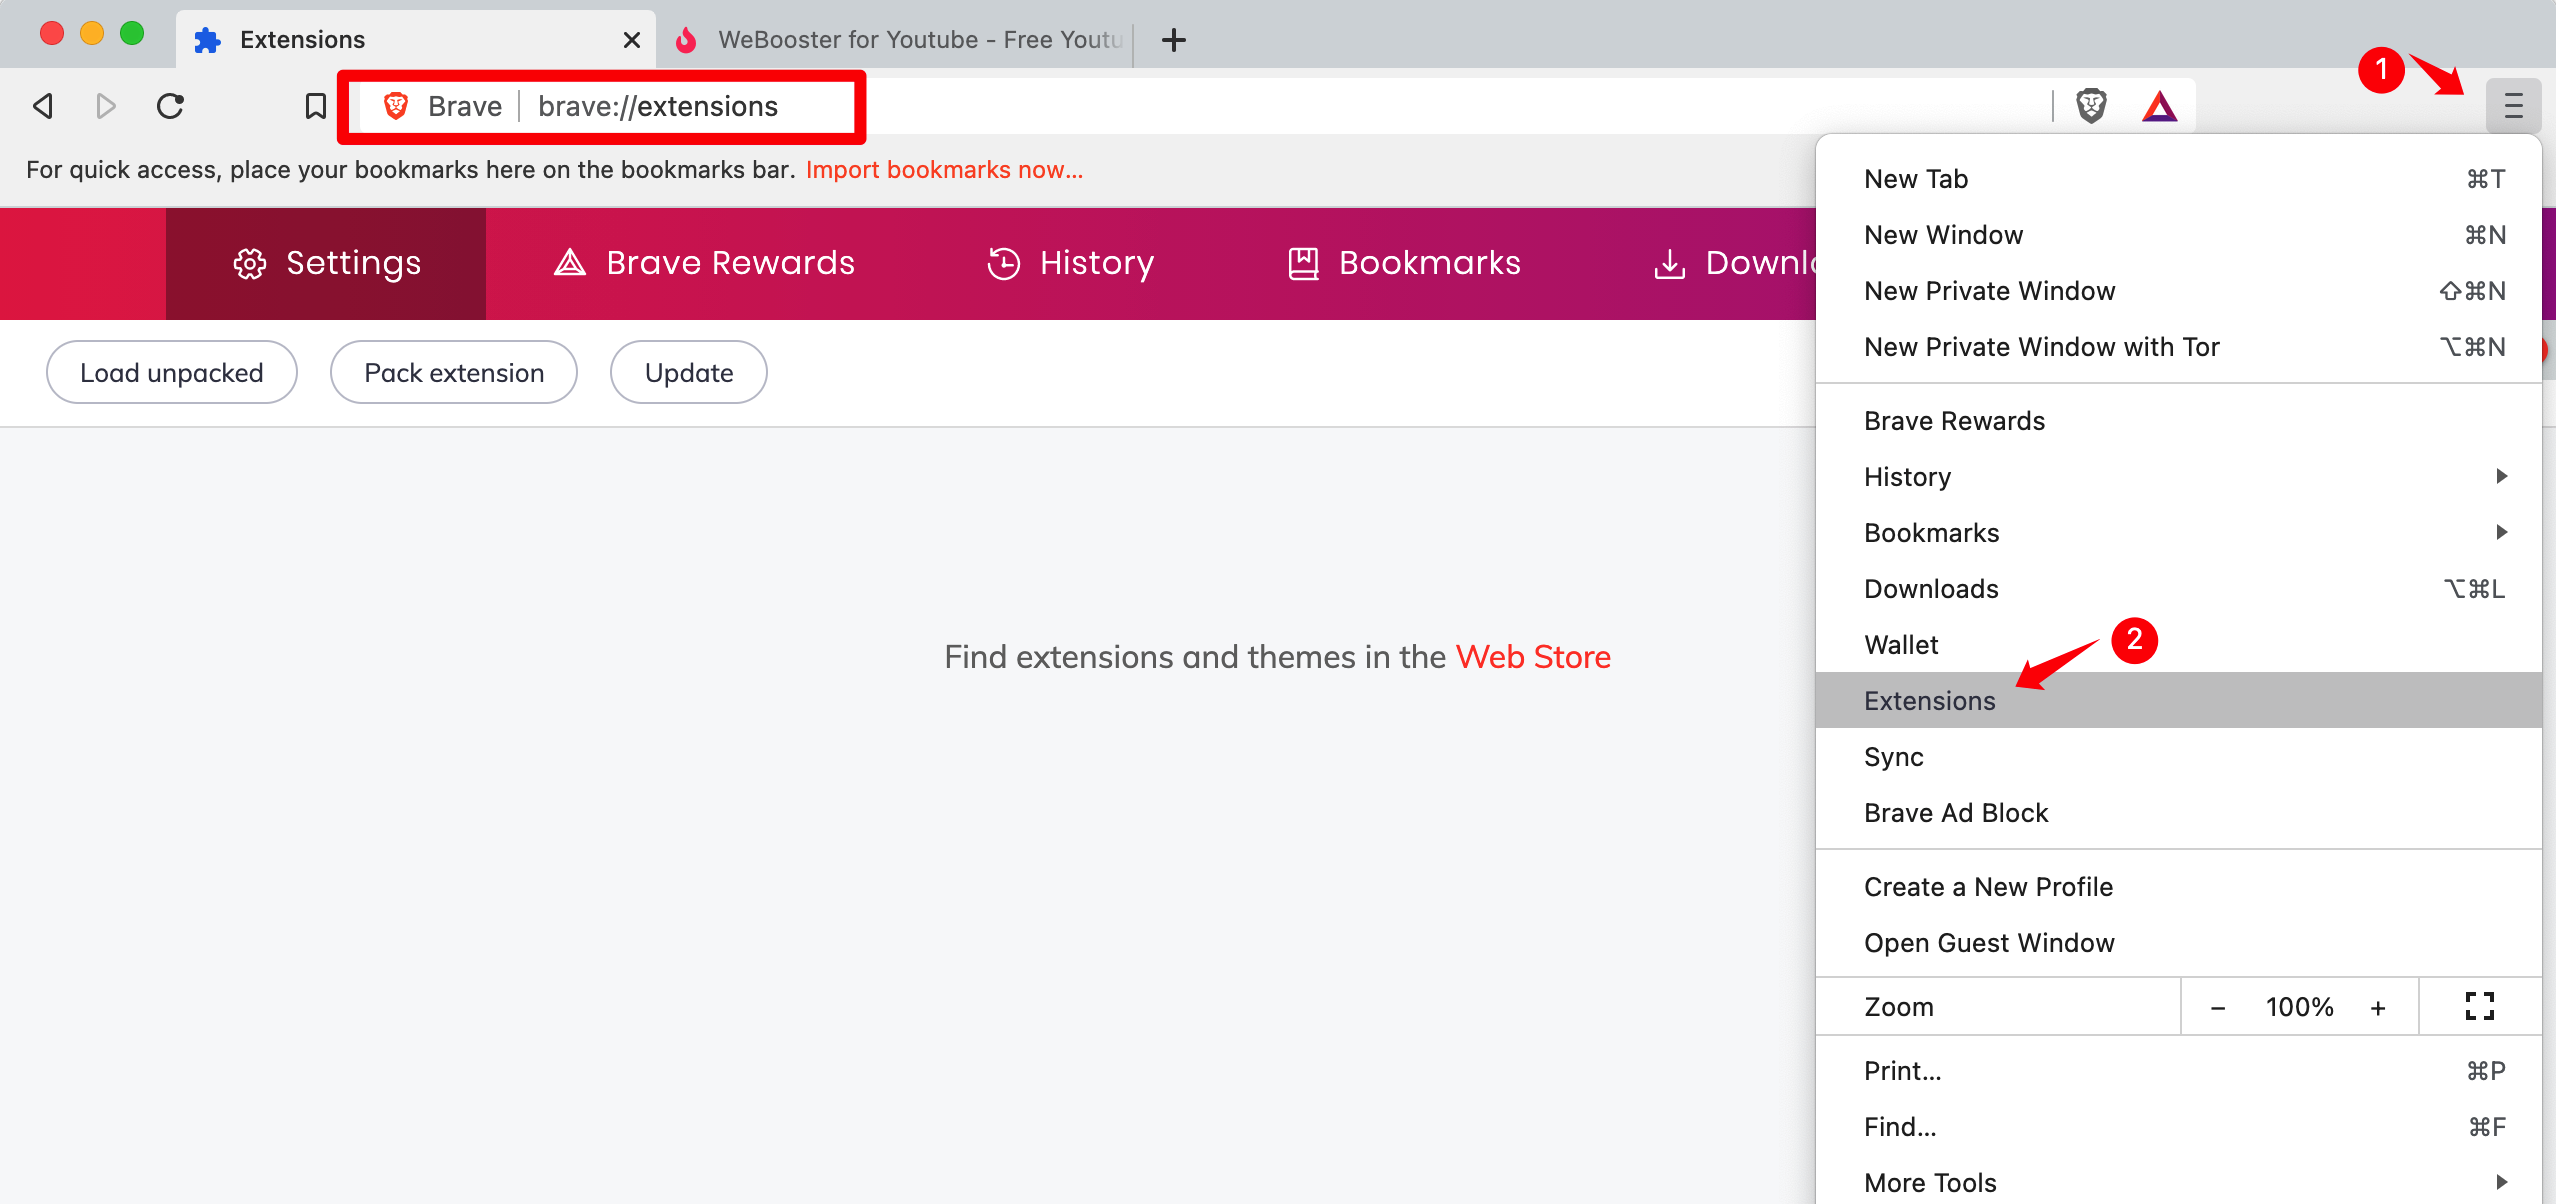
Task: Click the Brave lion icon in address bar
Action: [x=396, y=106]
